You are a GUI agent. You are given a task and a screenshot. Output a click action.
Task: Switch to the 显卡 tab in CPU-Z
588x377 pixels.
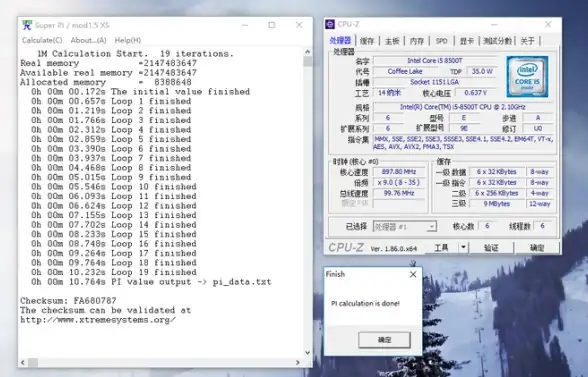tap(466, 41)
